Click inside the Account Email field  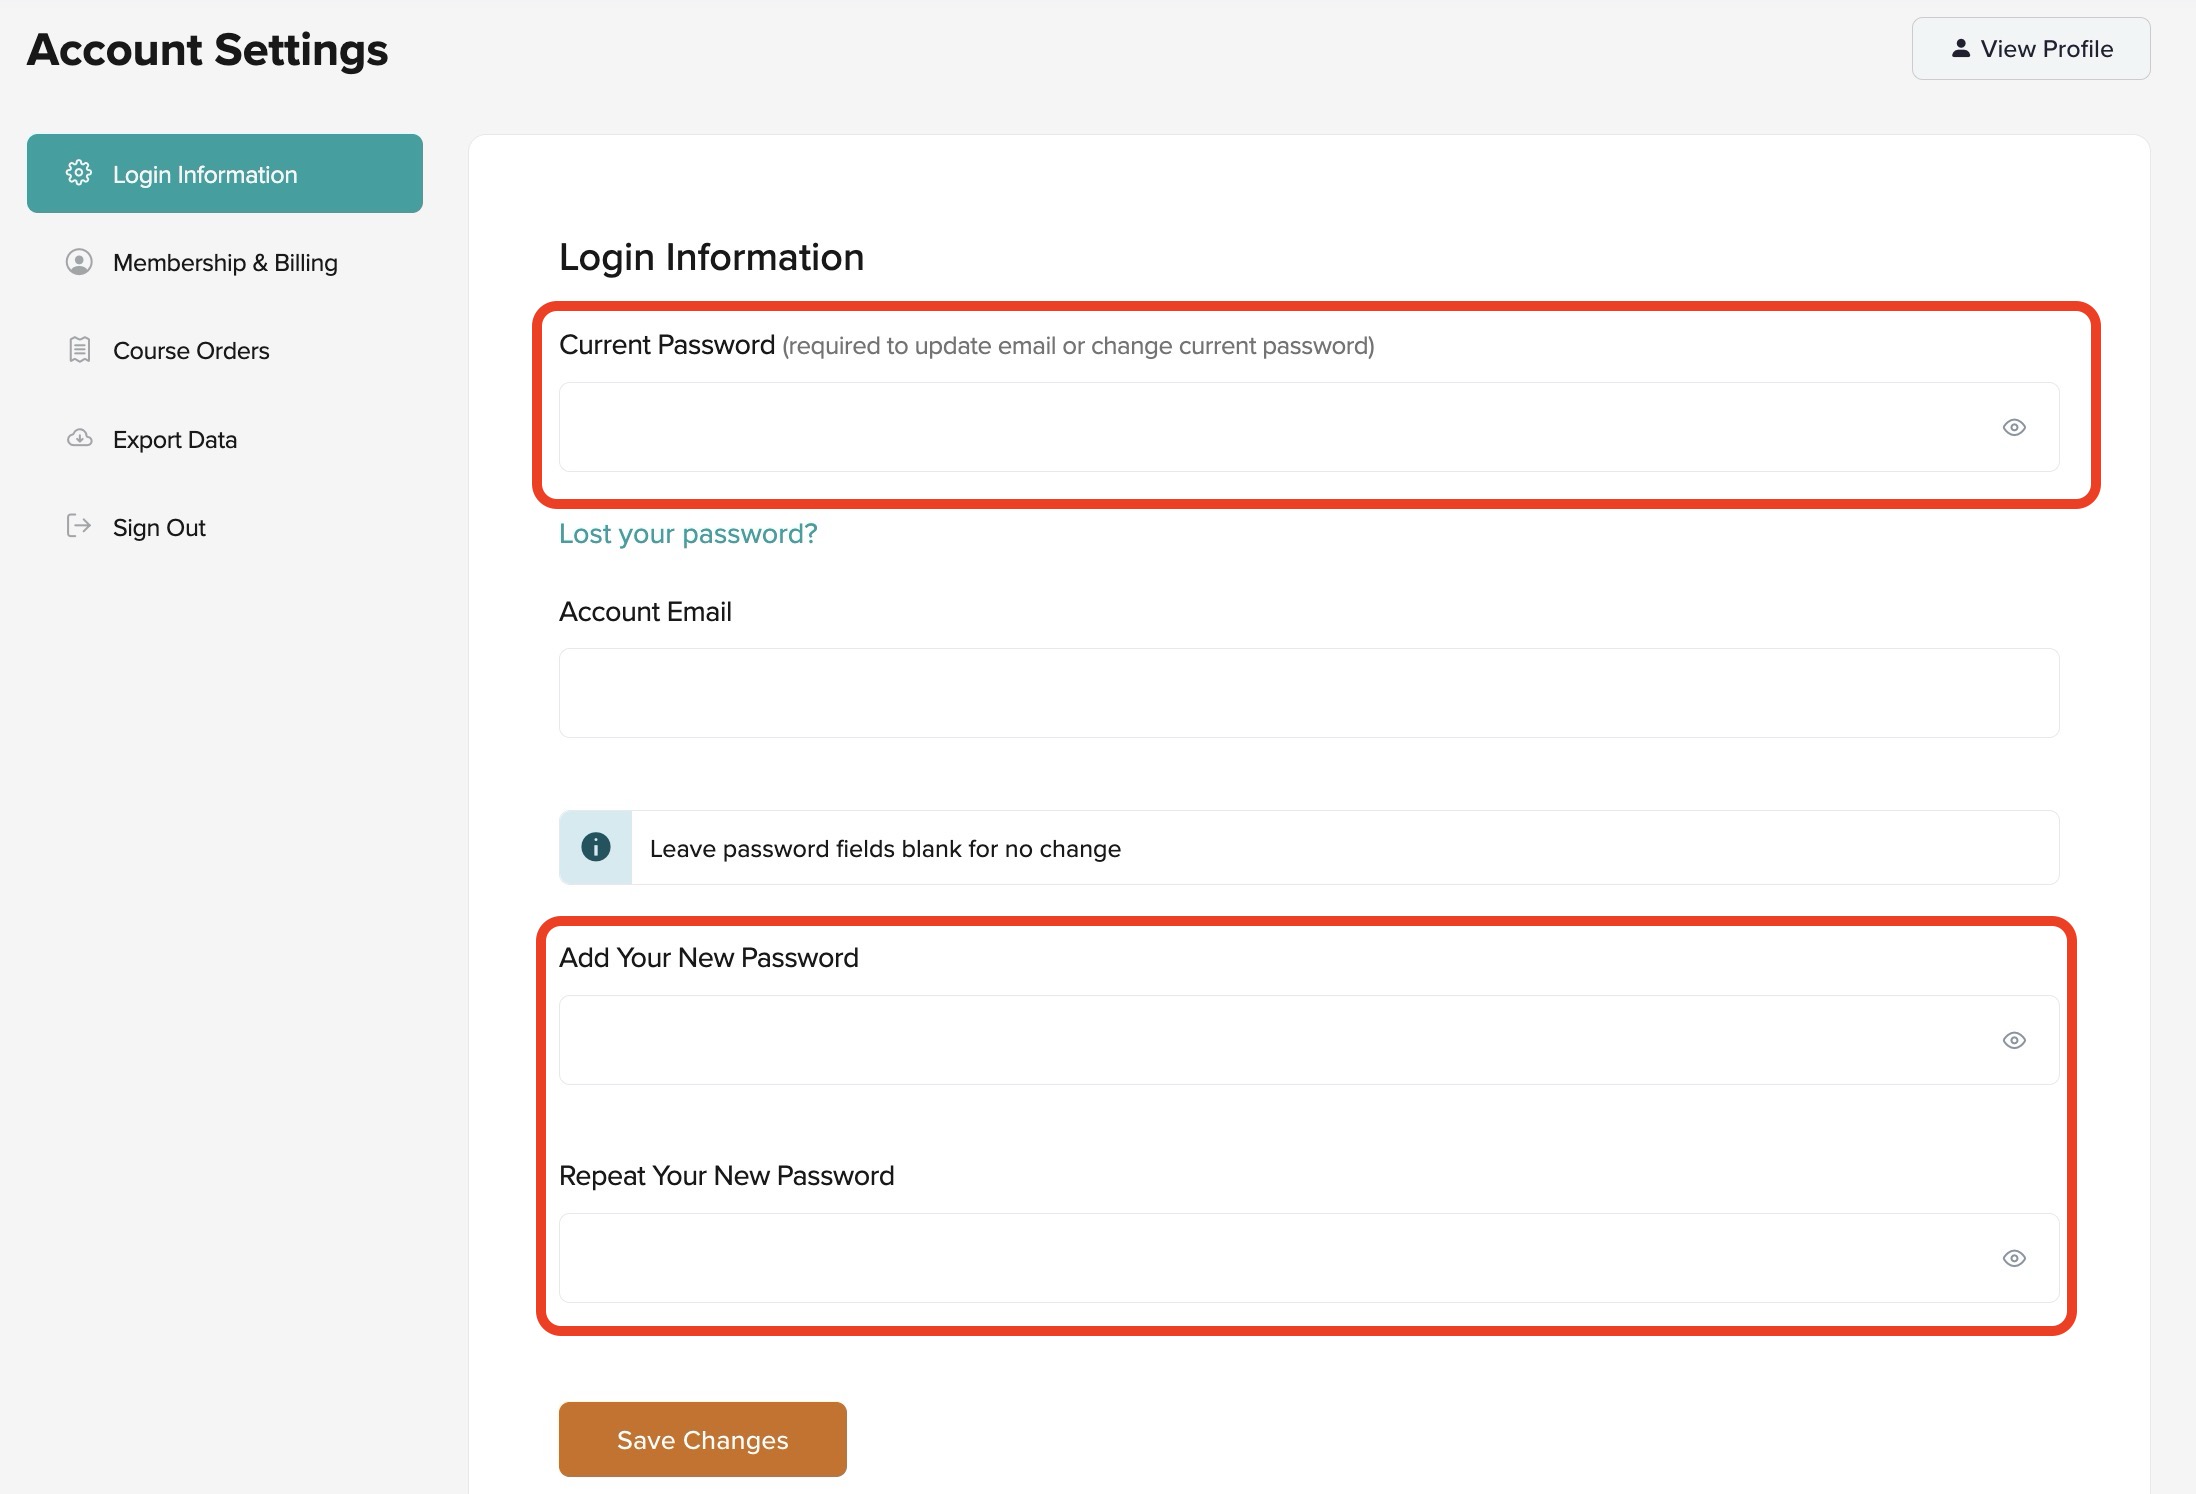(x=1308, y=693)
